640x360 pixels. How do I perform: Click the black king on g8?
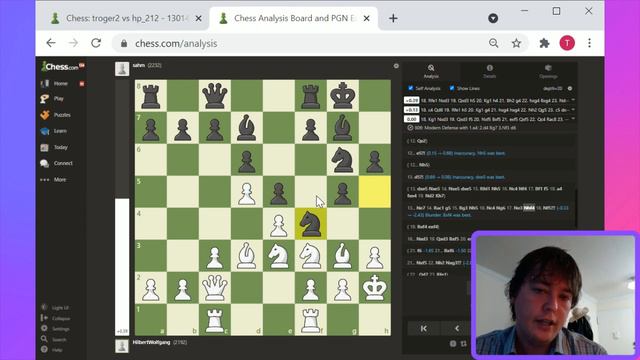(x=343, y=96)
